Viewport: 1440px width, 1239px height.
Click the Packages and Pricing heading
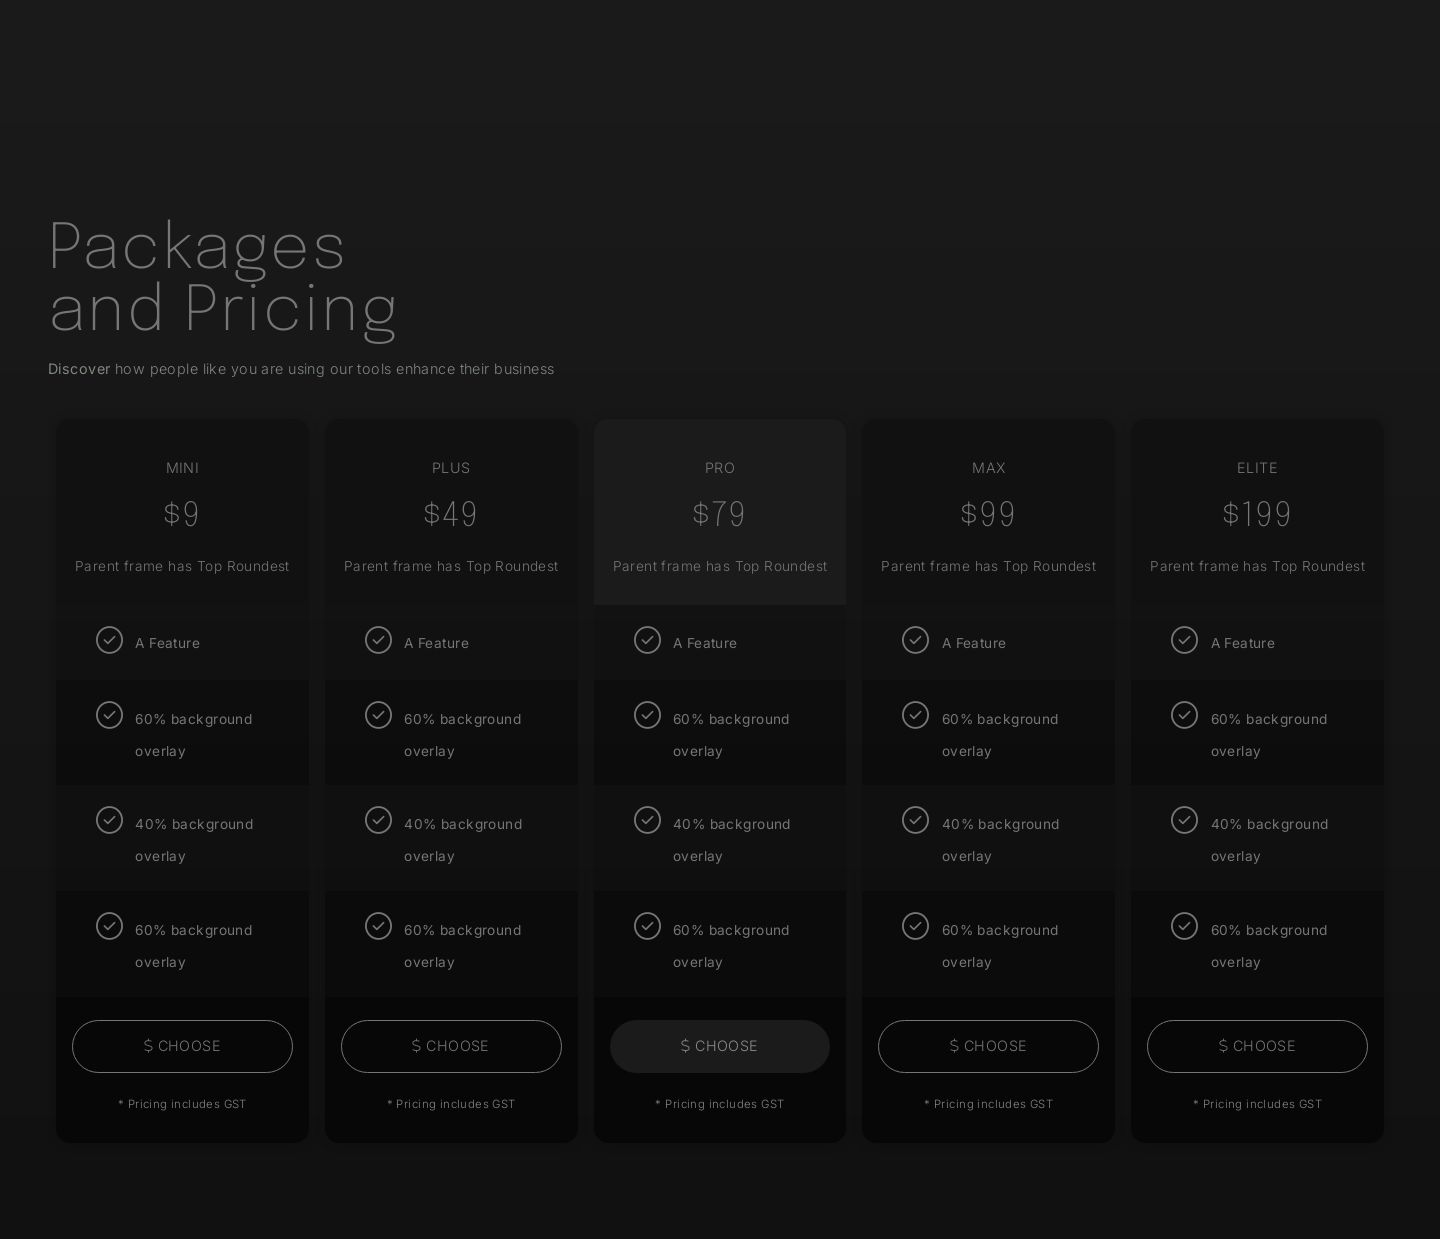[223, 275]
